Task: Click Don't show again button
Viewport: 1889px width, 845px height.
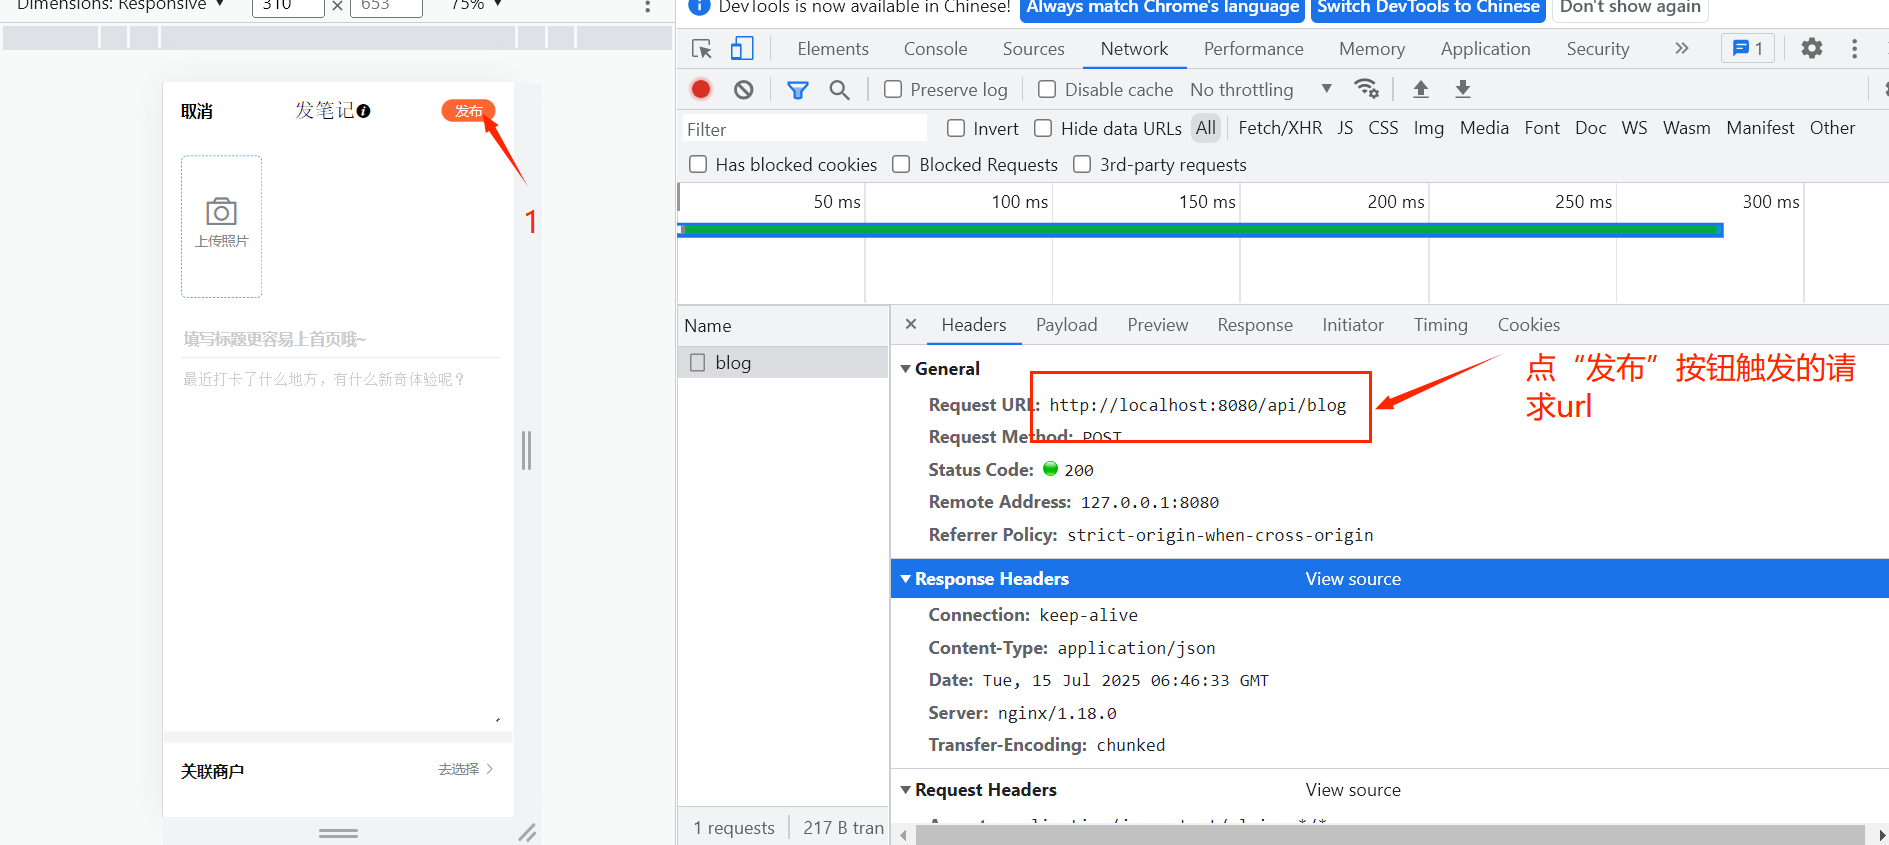Action: [x=1630, y=8]
